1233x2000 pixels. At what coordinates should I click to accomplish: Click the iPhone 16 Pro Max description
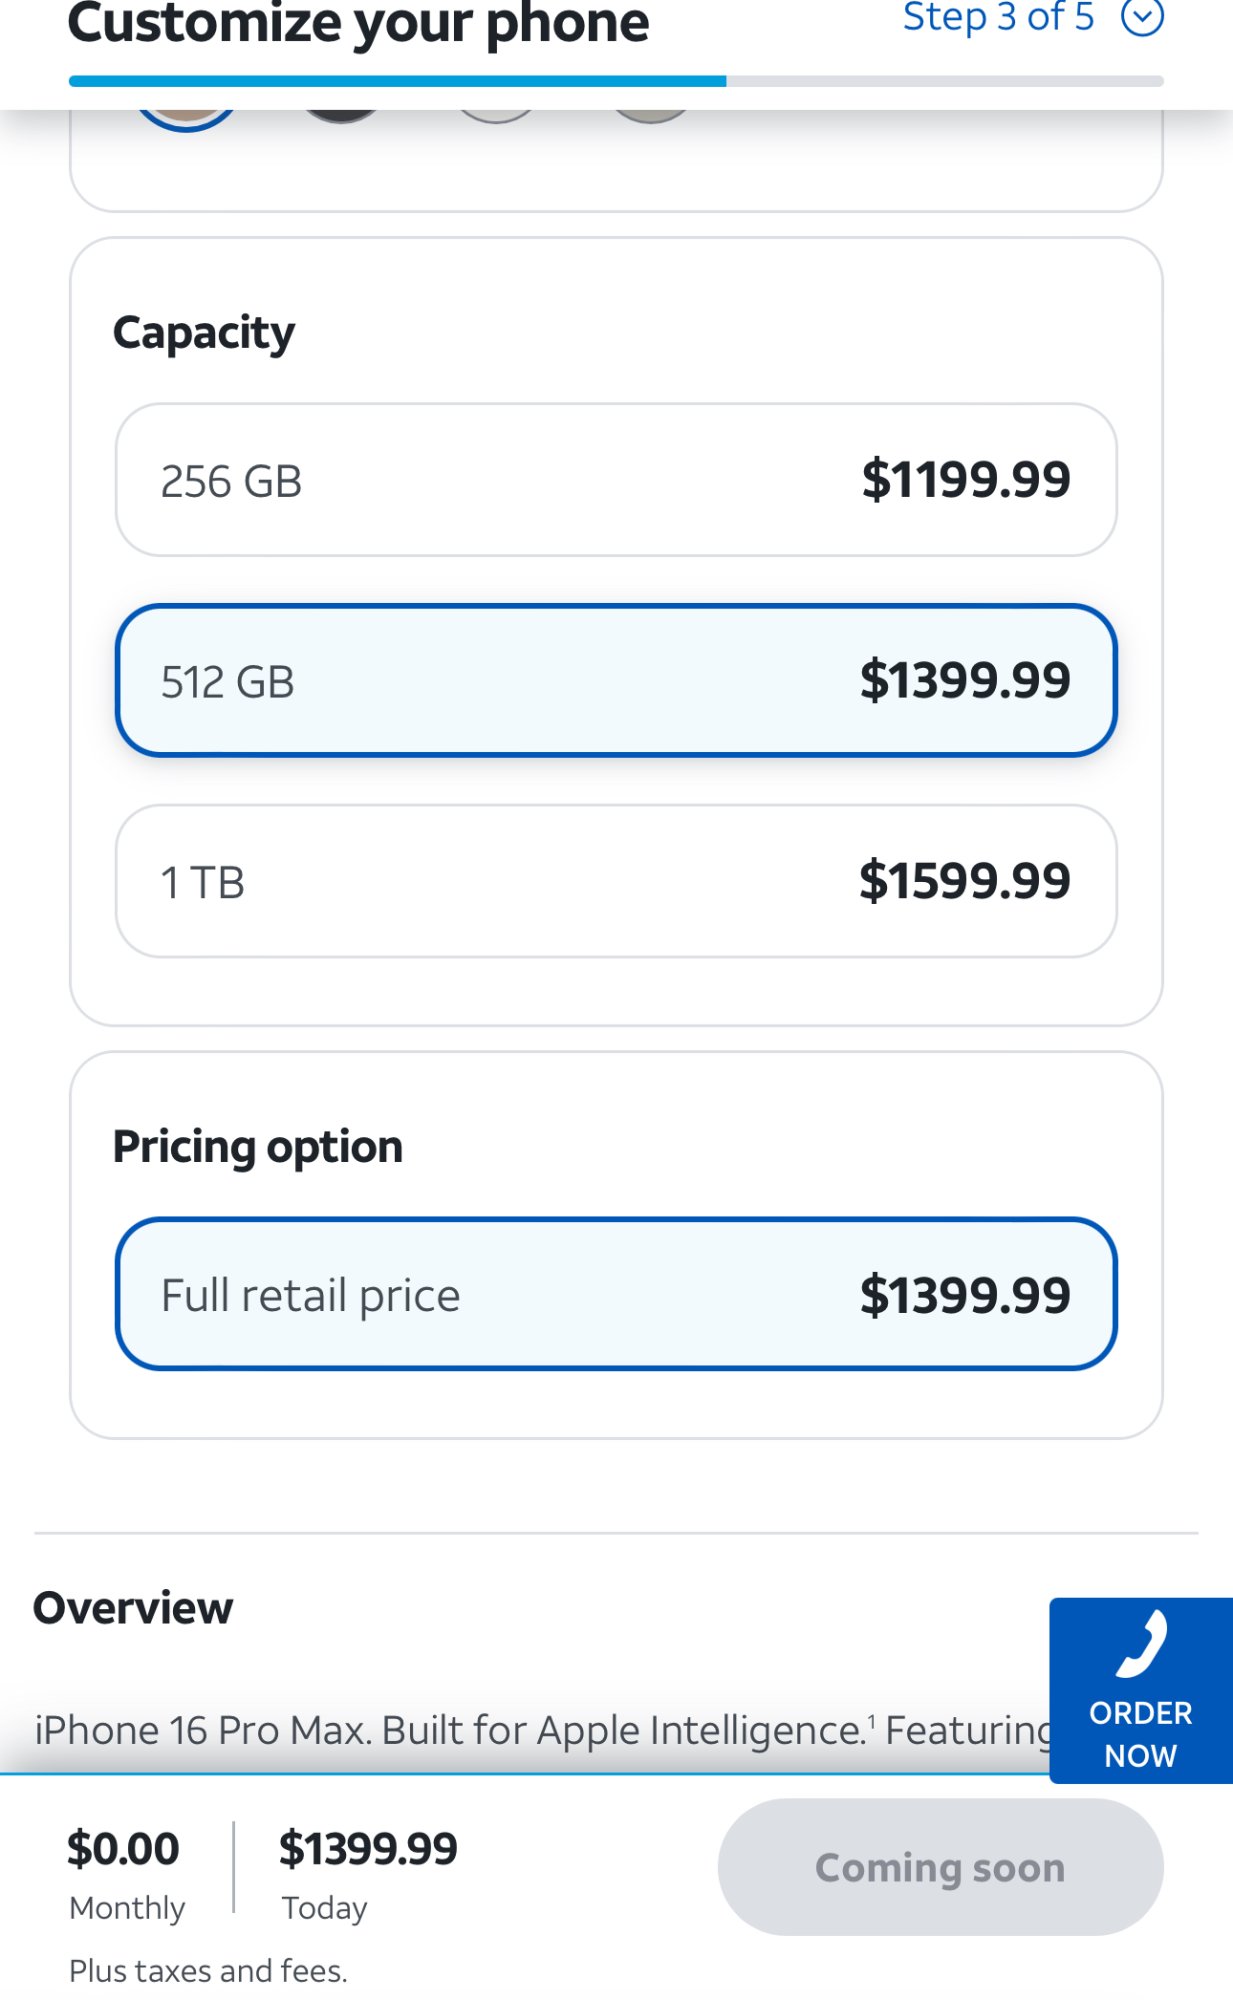click(x=540, y=1730)
